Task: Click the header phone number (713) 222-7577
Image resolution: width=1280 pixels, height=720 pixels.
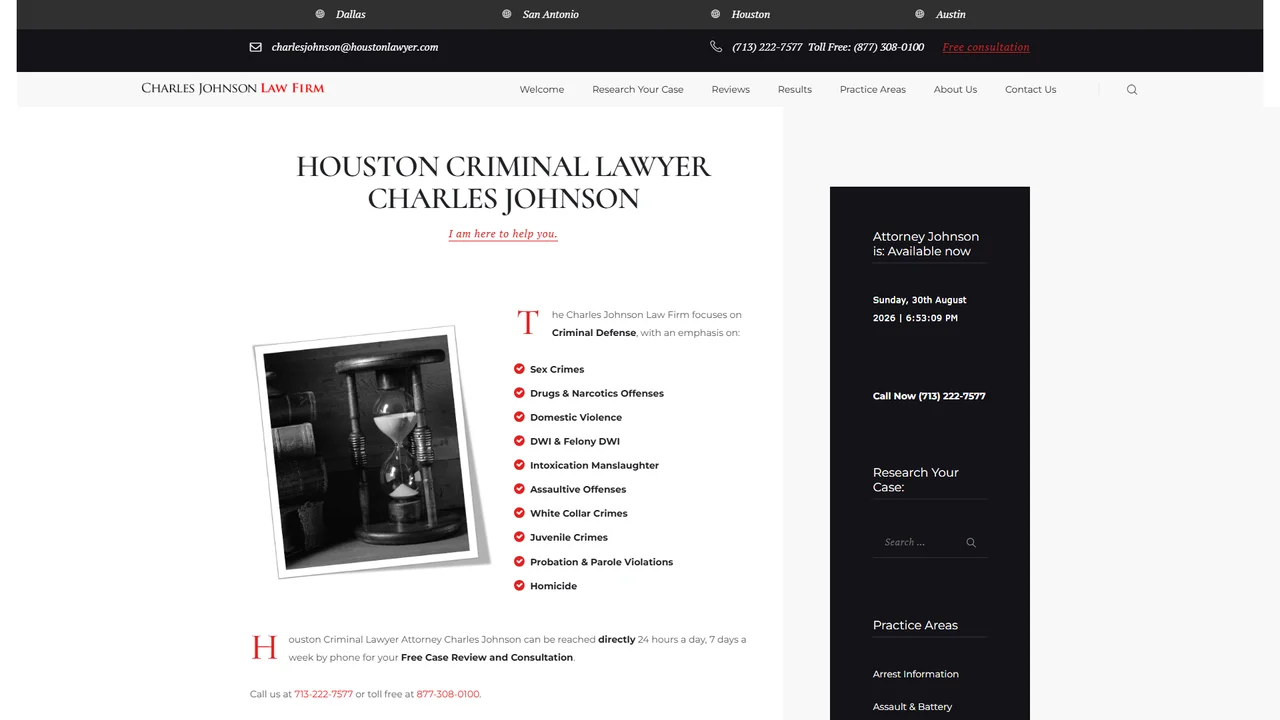Action: [x=767, y=47]
